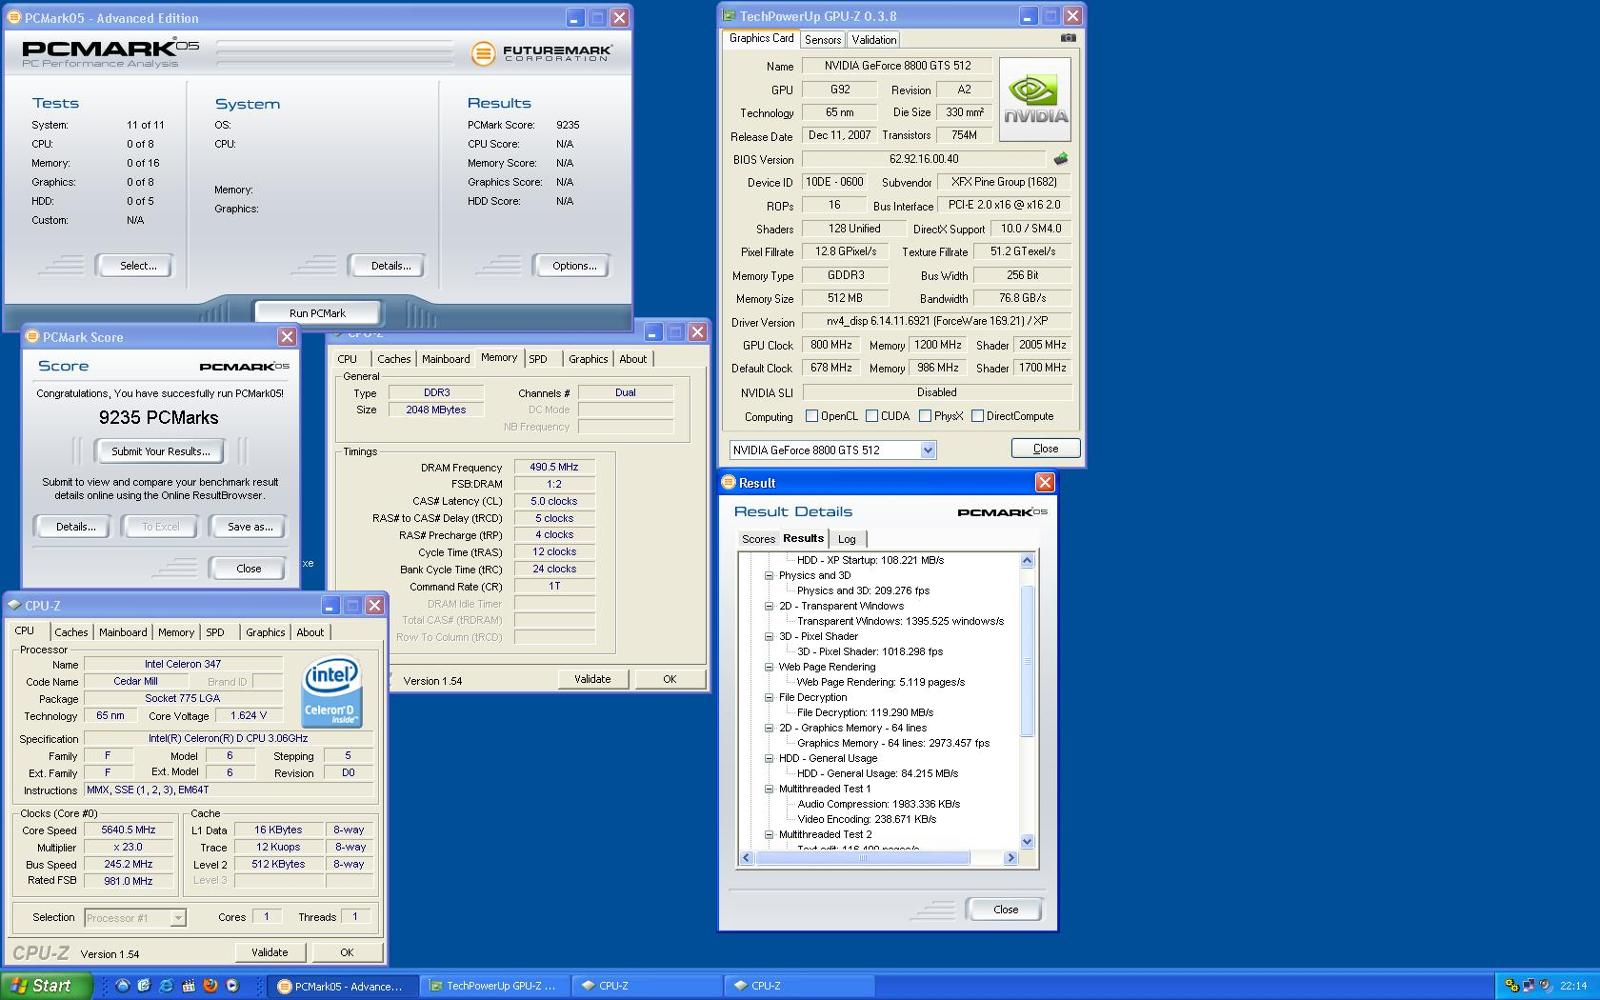Collapse the Web Page Rendering node
Viewport: 1600px width, 1000px height.
[769, 667]
